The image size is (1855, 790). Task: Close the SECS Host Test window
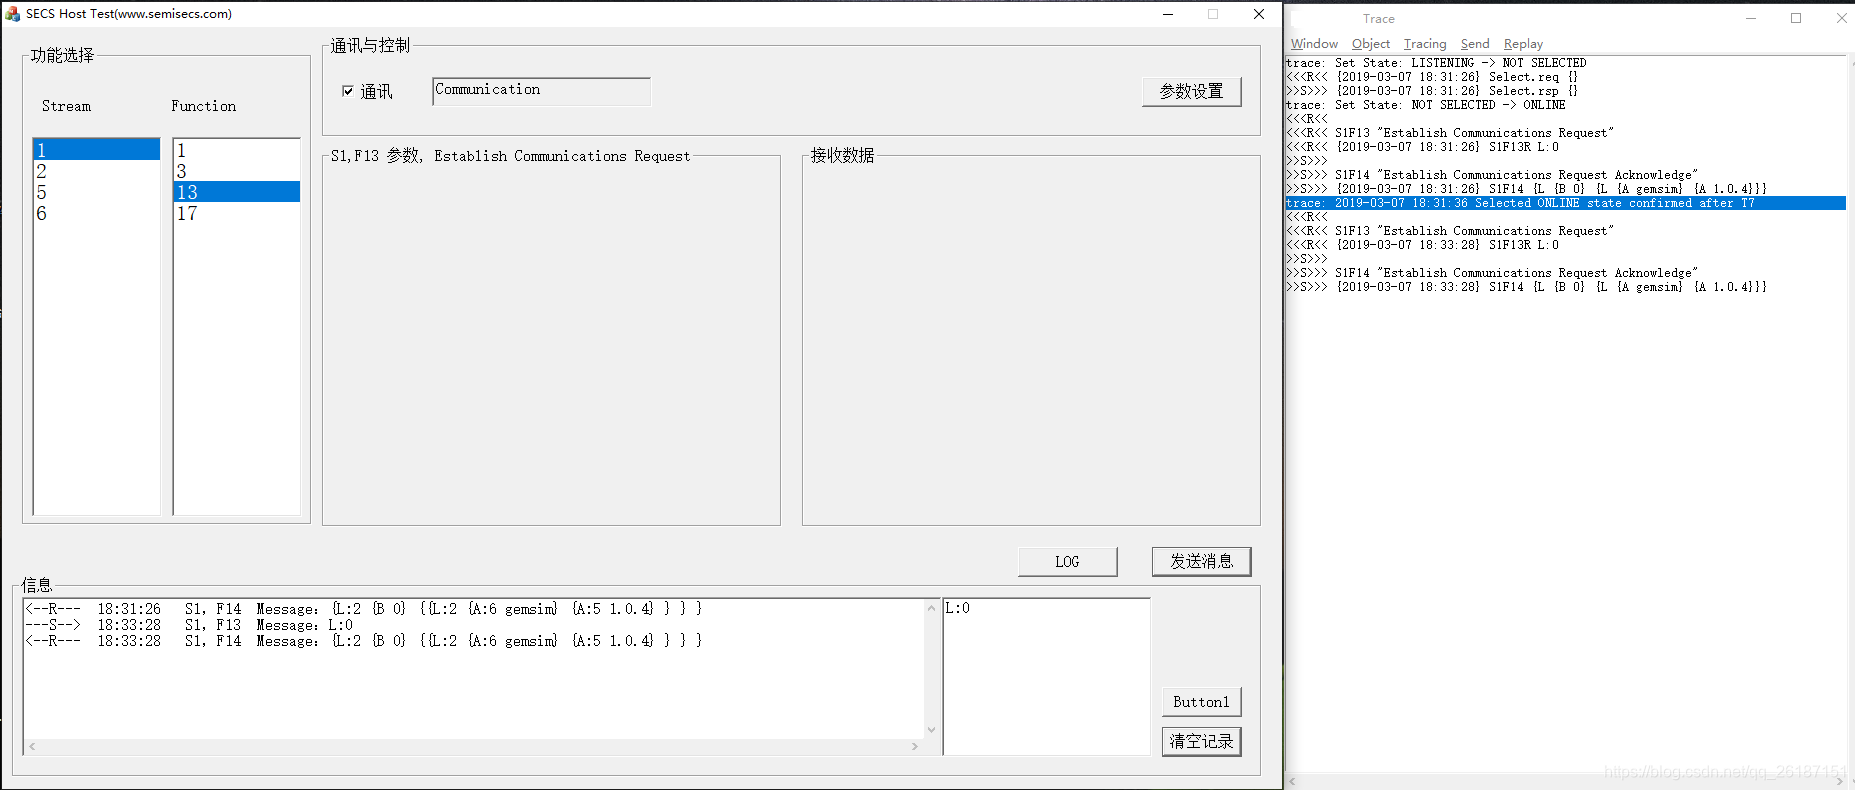pyautogui.click(x=1259, y=14)
